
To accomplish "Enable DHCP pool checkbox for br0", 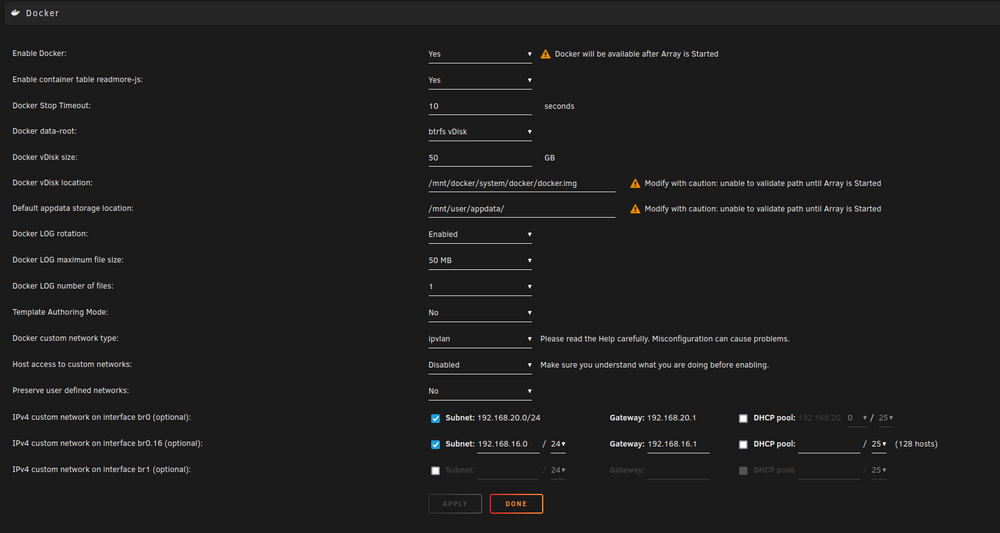I will point(743,418).
